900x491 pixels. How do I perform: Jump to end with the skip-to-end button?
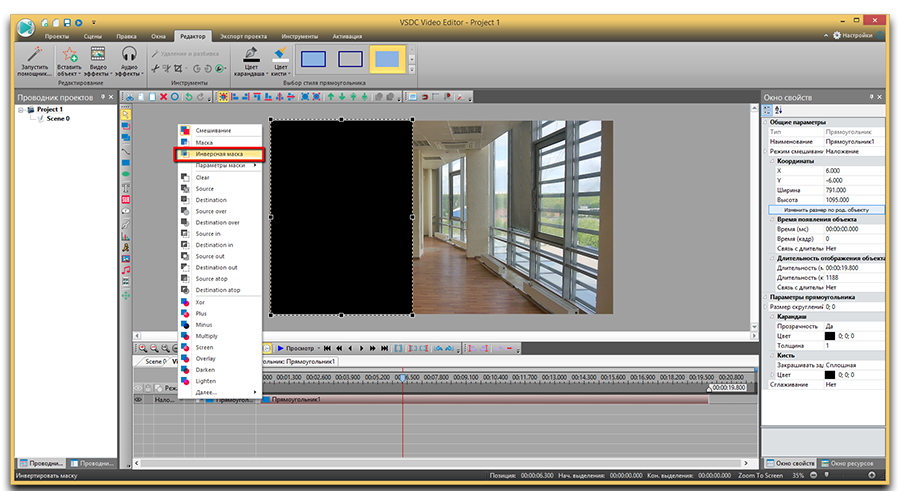click(385, 348)
